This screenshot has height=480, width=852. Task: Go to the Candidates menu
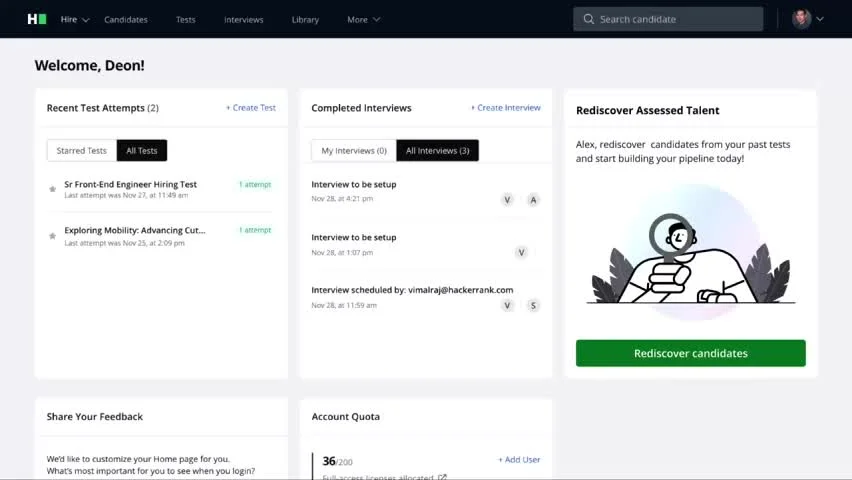[126, 20]
